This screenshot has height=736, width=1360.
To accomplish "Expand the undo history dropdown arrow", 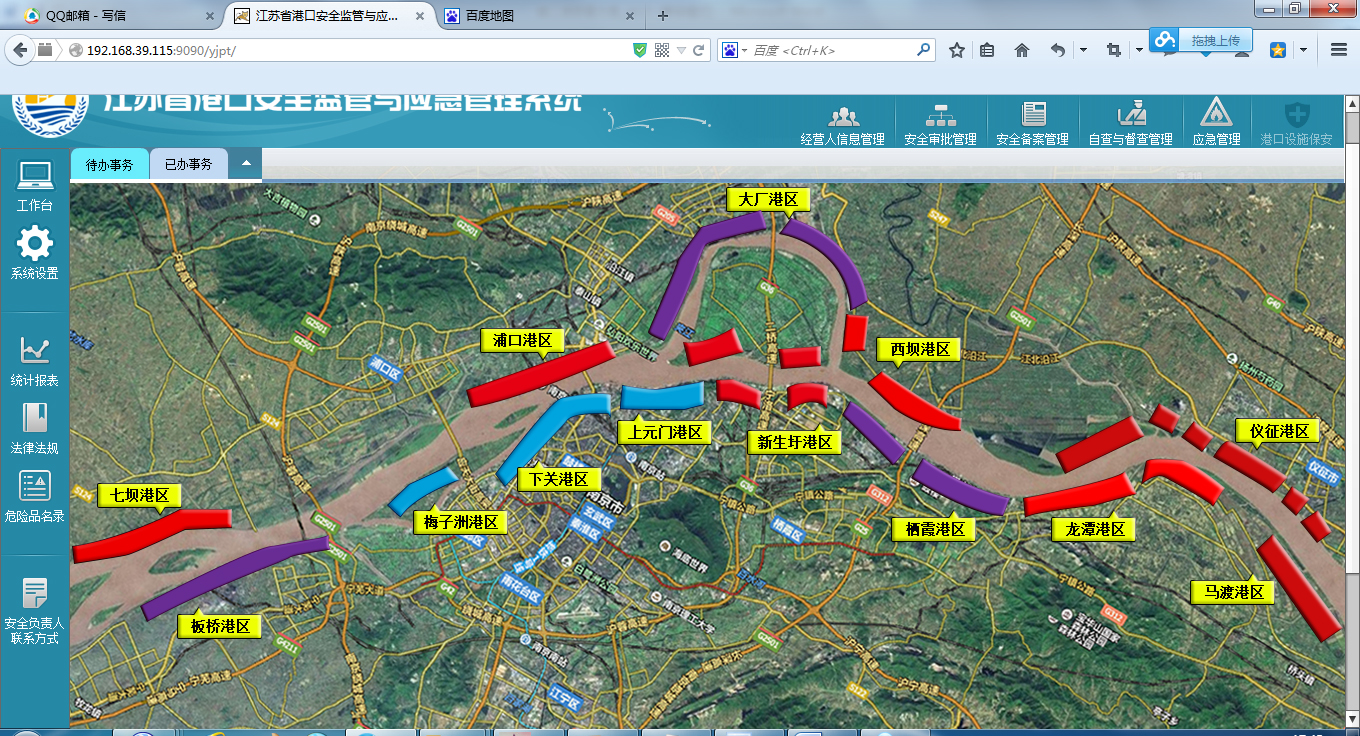I will [1083, 50].
